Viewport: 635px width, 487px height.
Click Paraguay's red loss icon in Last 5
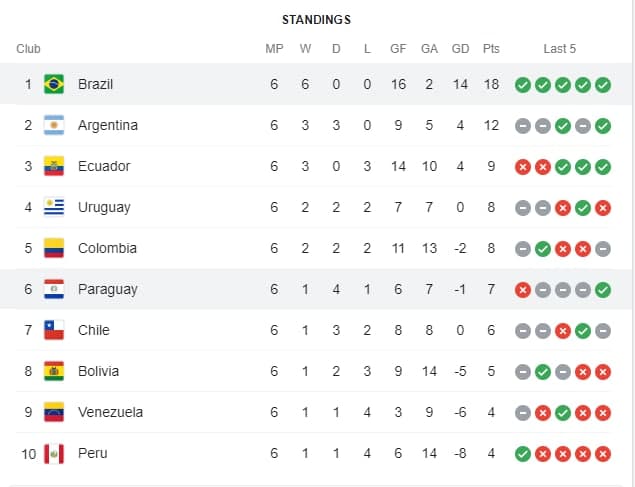522,290
